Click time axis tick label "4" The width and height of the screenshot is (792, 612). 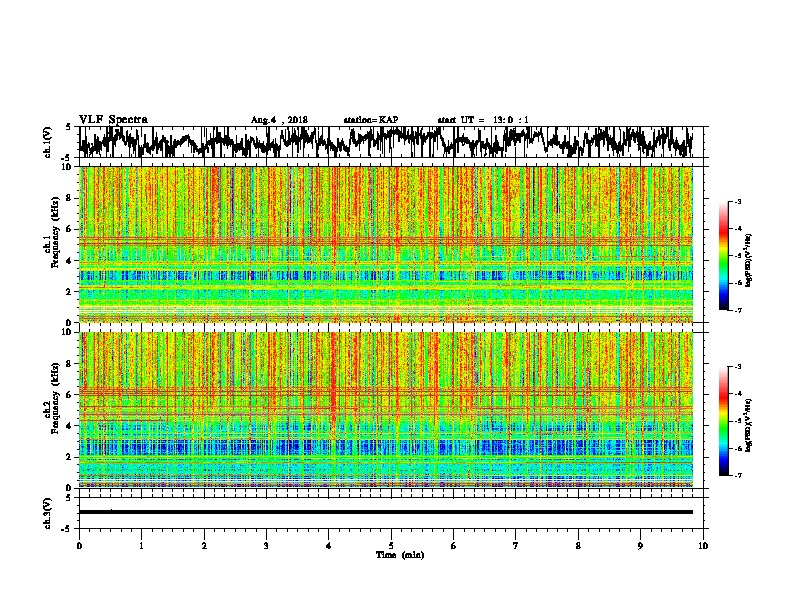(x=329, y=546)
